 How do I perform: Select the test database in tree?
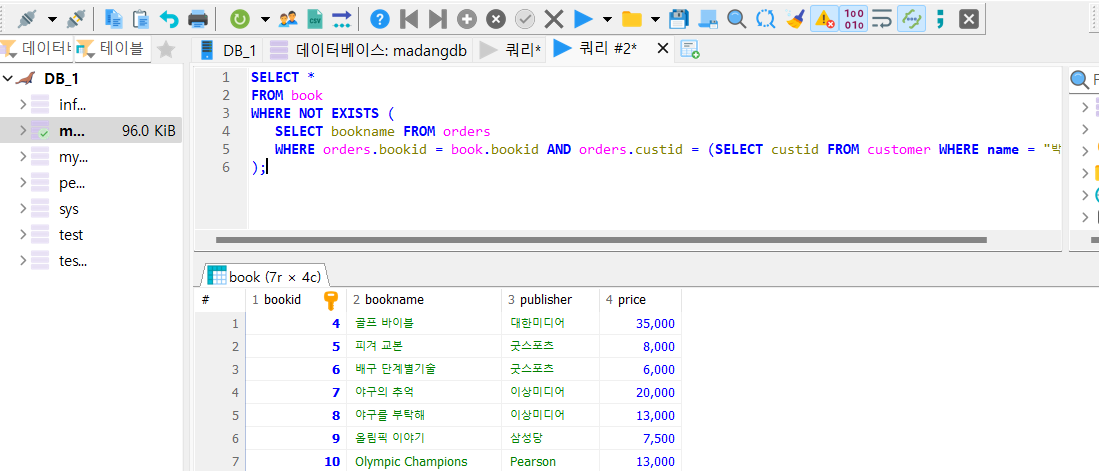click(x=71, y=235)
